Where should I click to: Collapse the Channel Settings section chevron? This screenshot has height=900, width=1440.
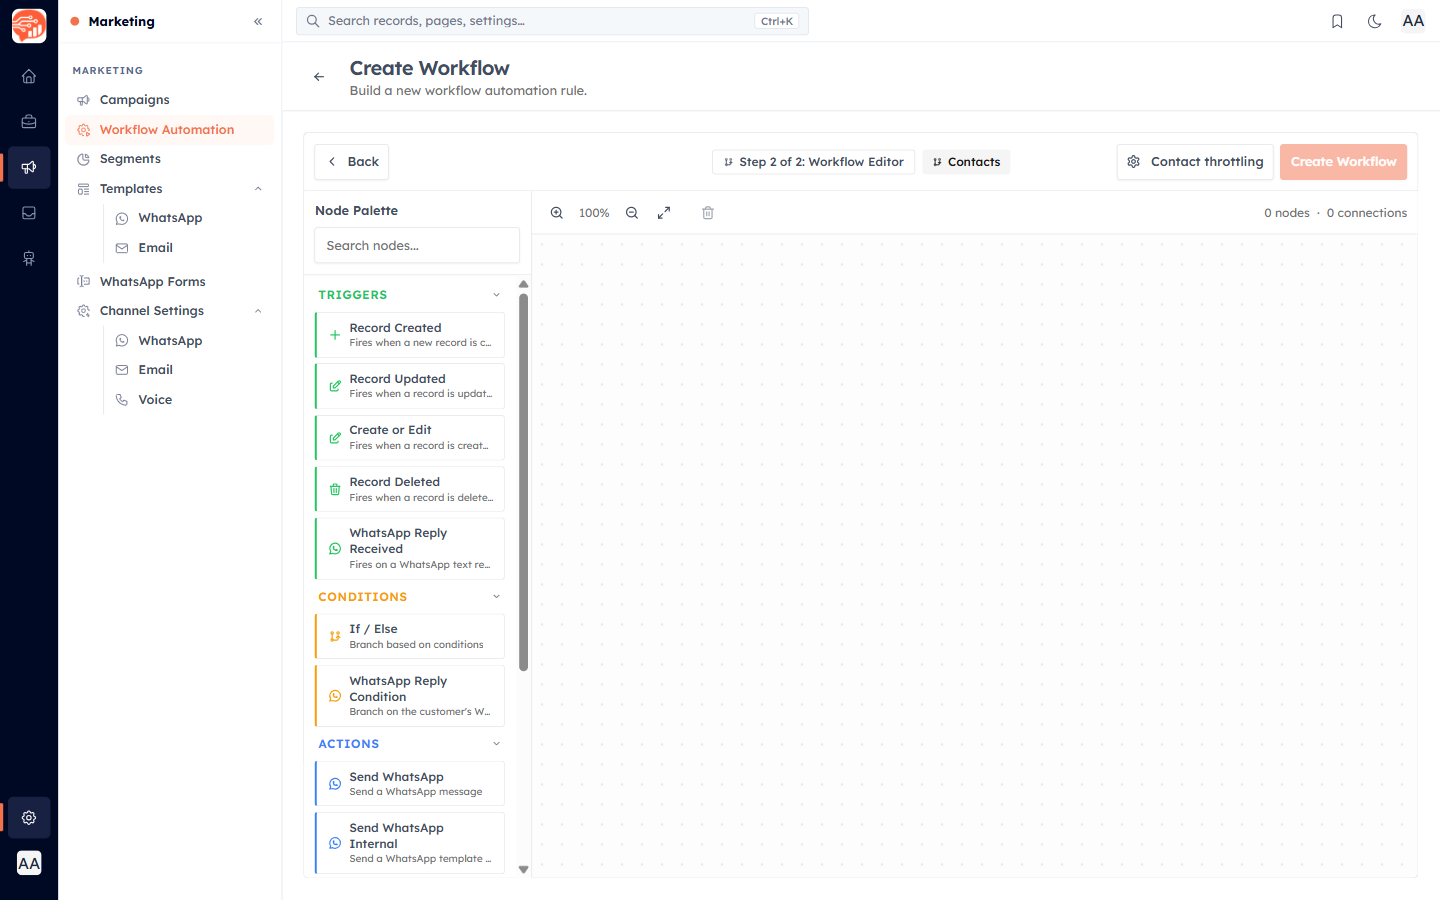258,311
